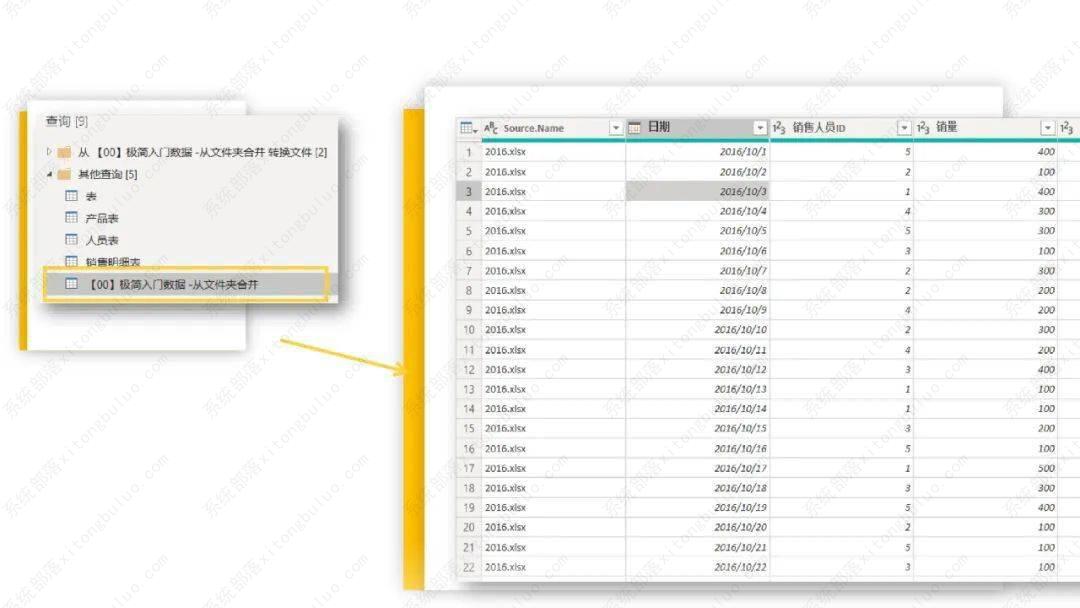Image resolution: width=1080 pixels, height=608 pixels.
Task: Click date cell 2016/10/15
Action: tap(697, 428)
